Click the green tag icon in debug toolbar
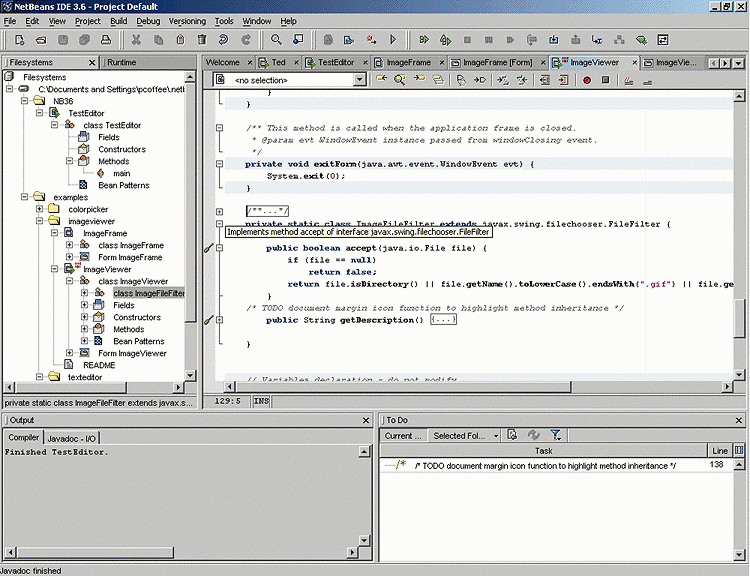 [641, 40]
